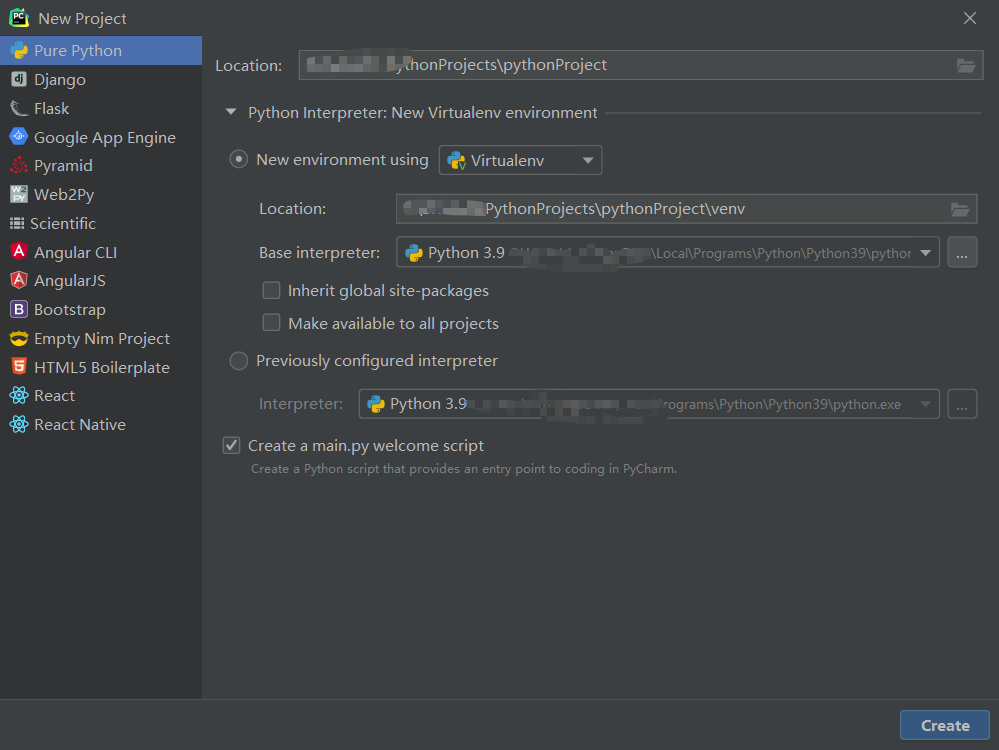Select Angular CLI project type

pyautogui.click(x=101, y=252)
